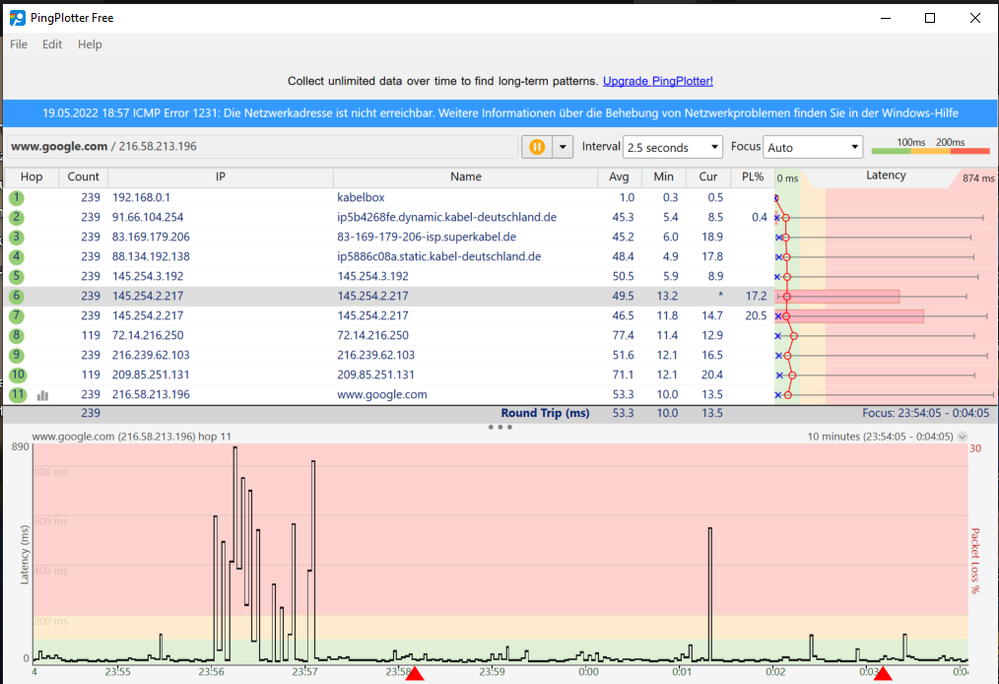Viewport: 999px width, 684px height.
Task: Expand the Interval 2.5 seconds combo box
Action: 673,147
